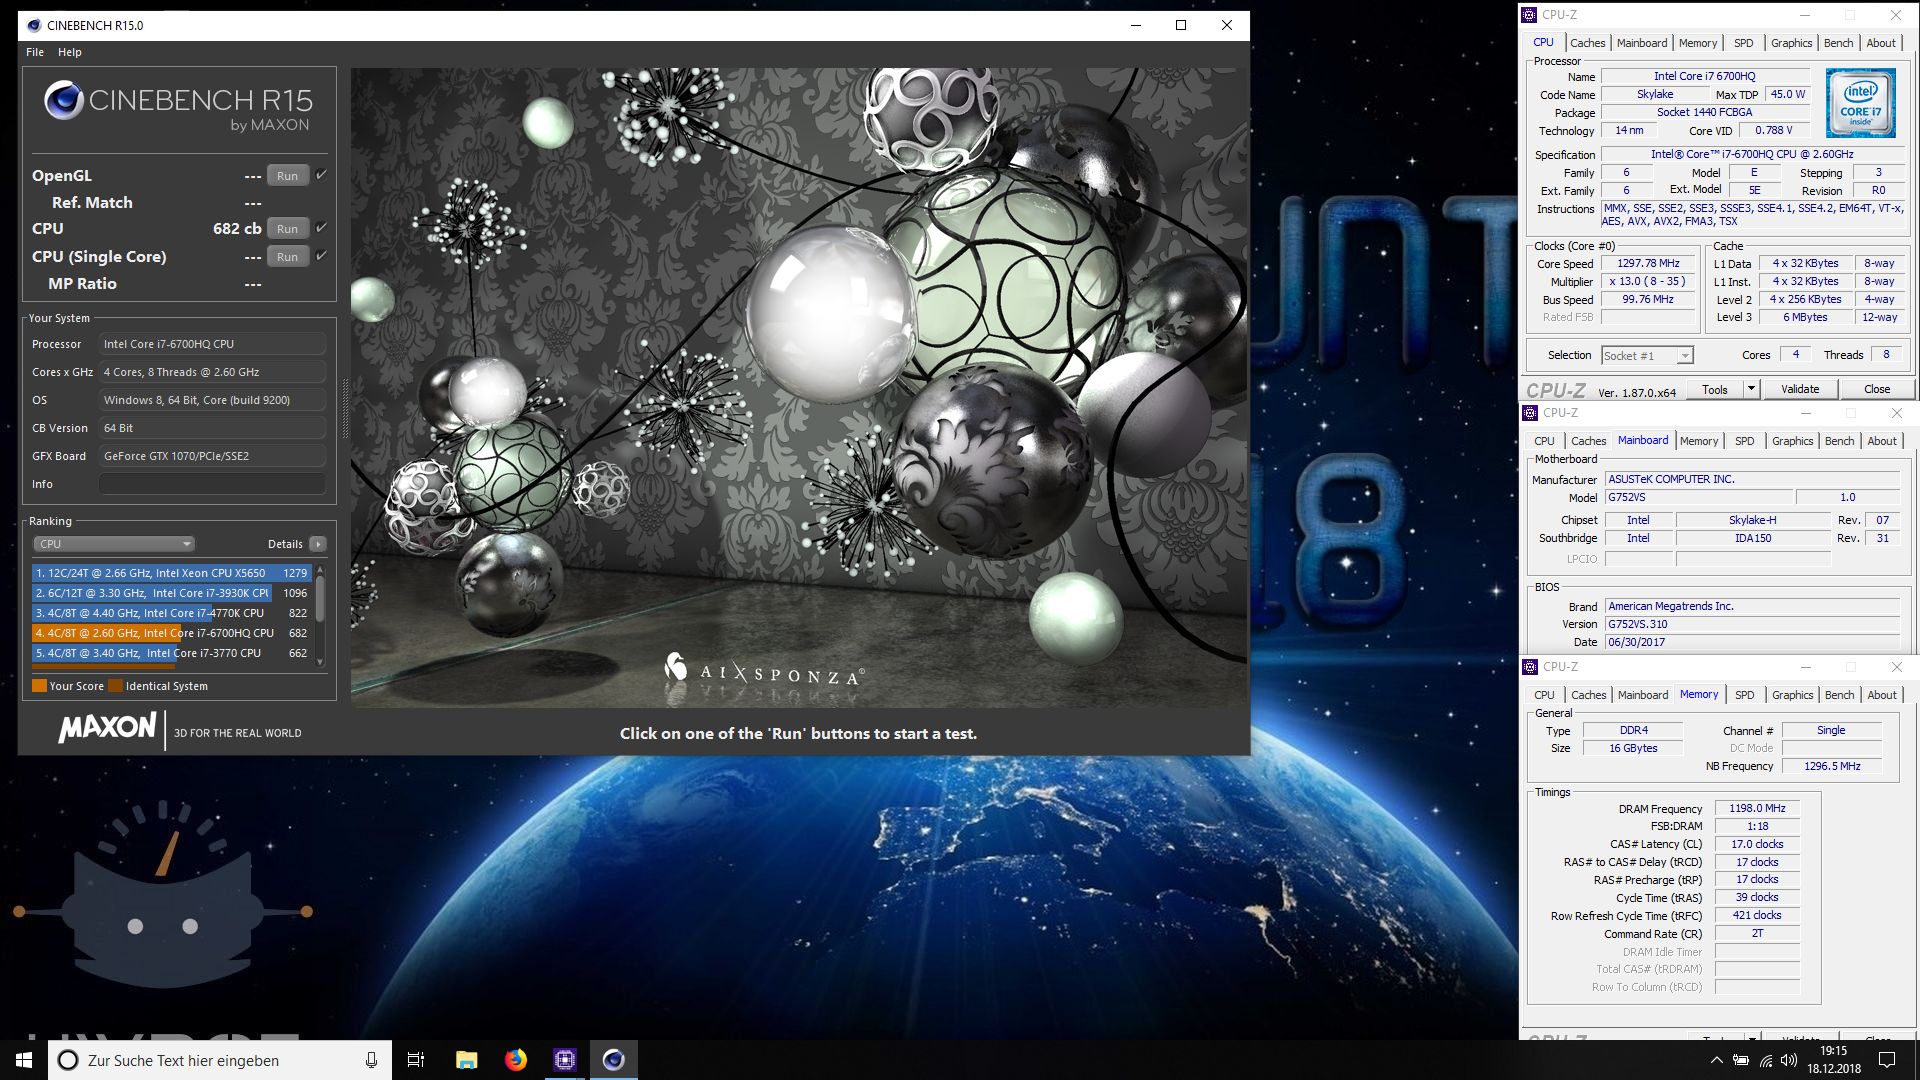Click the Wi-Fi network tray icon
Screen dimensions: 1920x1080
coord(1766,1060)
